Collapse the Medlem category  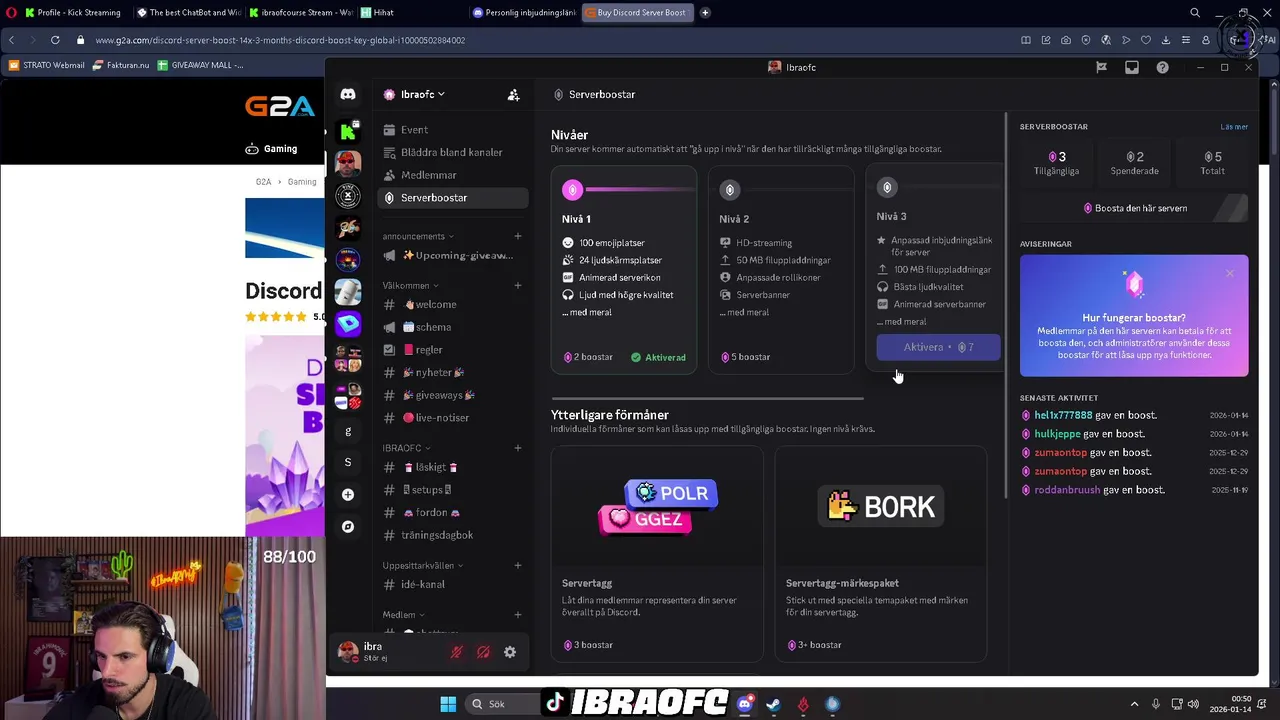403,614
